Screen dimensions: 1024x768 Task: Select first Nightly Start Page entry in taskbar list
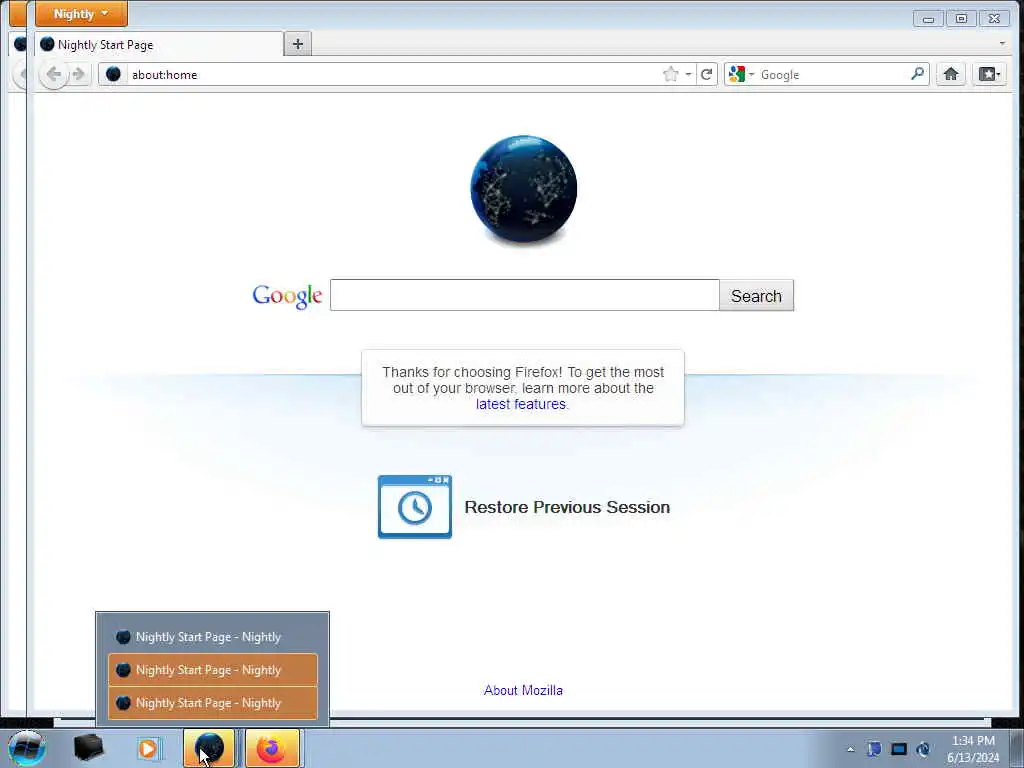[213, 637]
